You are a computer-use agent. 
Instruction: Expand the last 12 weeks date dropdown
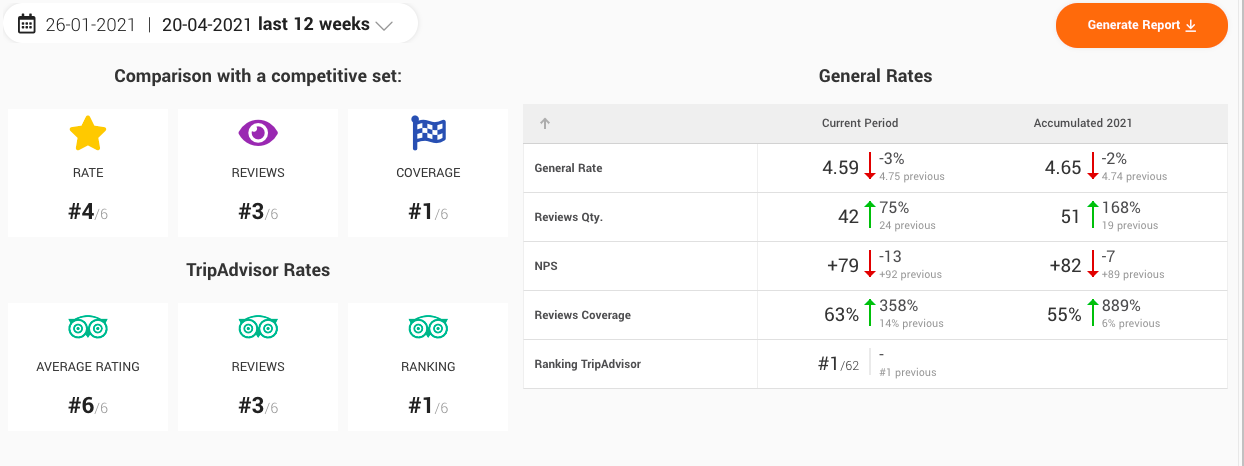pyautogui.click(x=384, y=26)
